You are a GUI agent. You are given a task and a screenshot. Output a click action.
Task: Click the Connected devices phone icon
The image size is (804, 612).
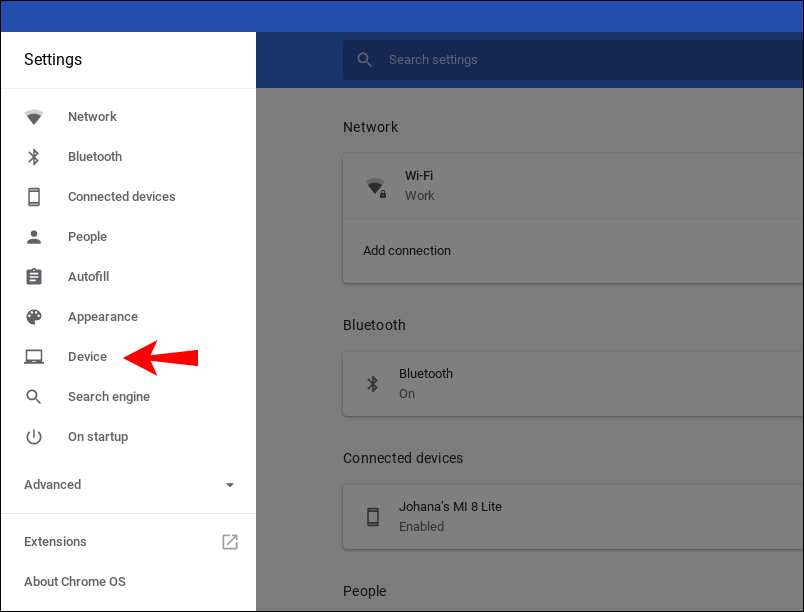coord(34,197)
